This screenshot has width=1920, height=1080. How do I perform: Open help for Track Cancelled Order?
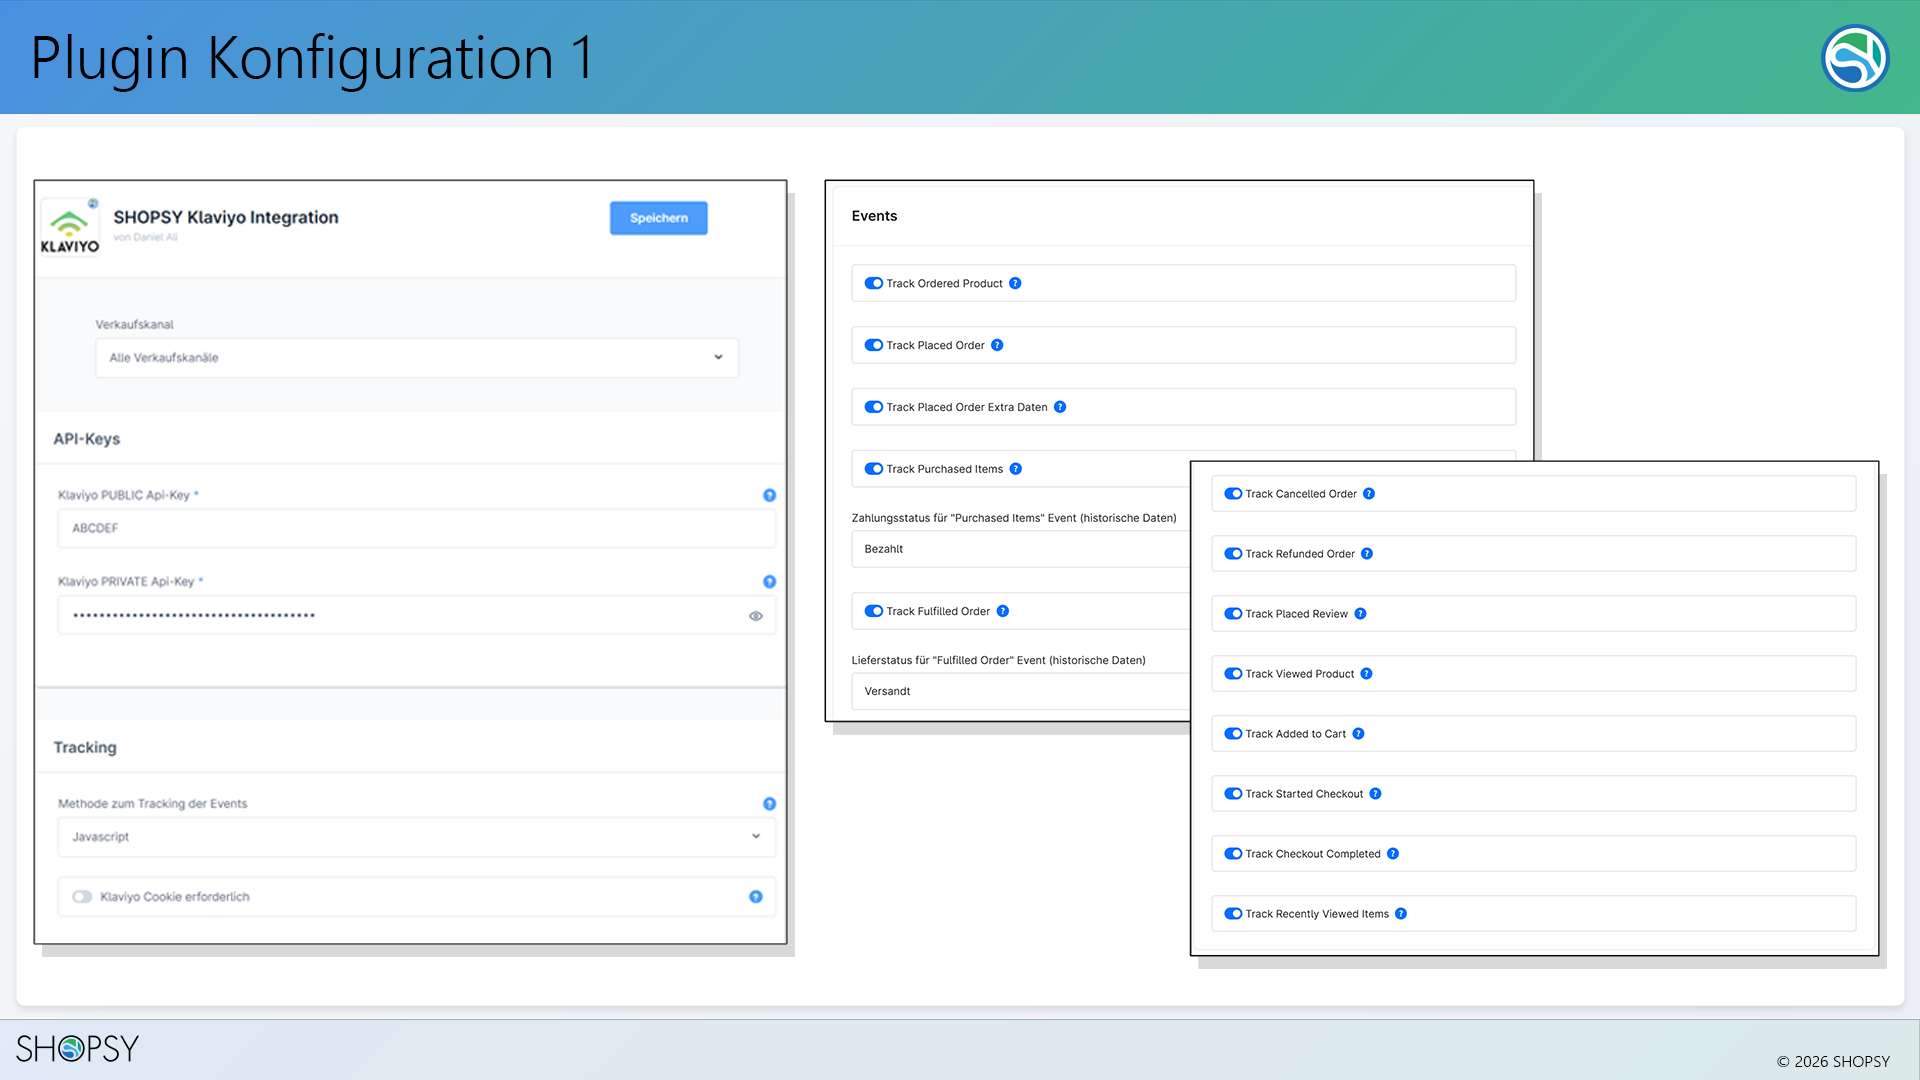point(1369,494)
